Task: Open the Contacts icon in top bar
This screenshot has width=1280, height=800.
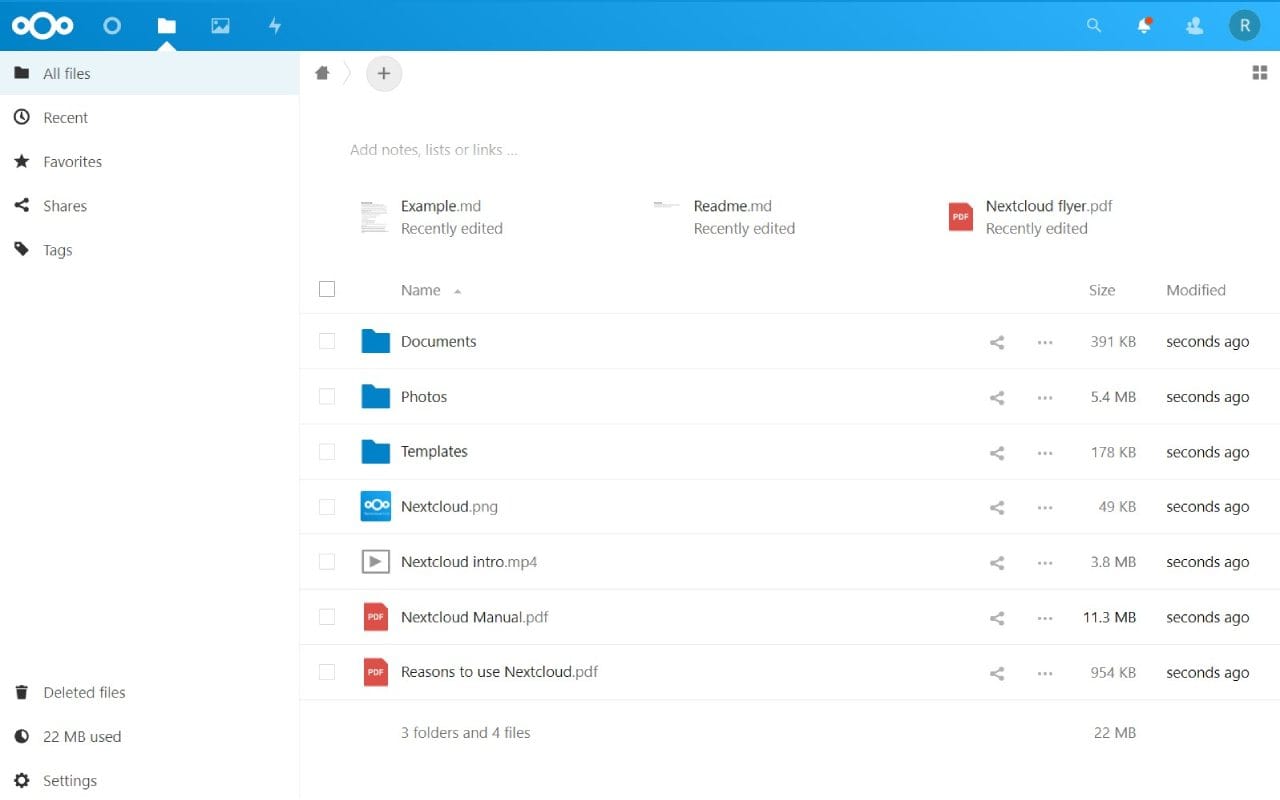Action: pyautogui.click(x=1194, y=26)
